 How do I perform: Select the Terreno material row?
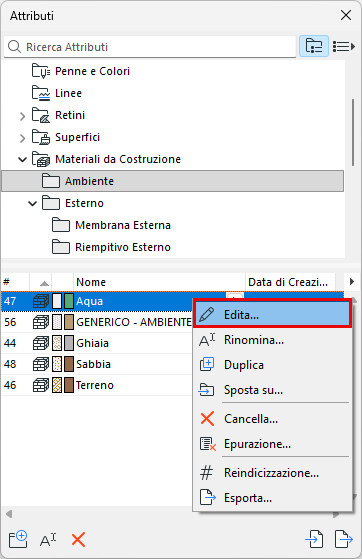(97, 385)
